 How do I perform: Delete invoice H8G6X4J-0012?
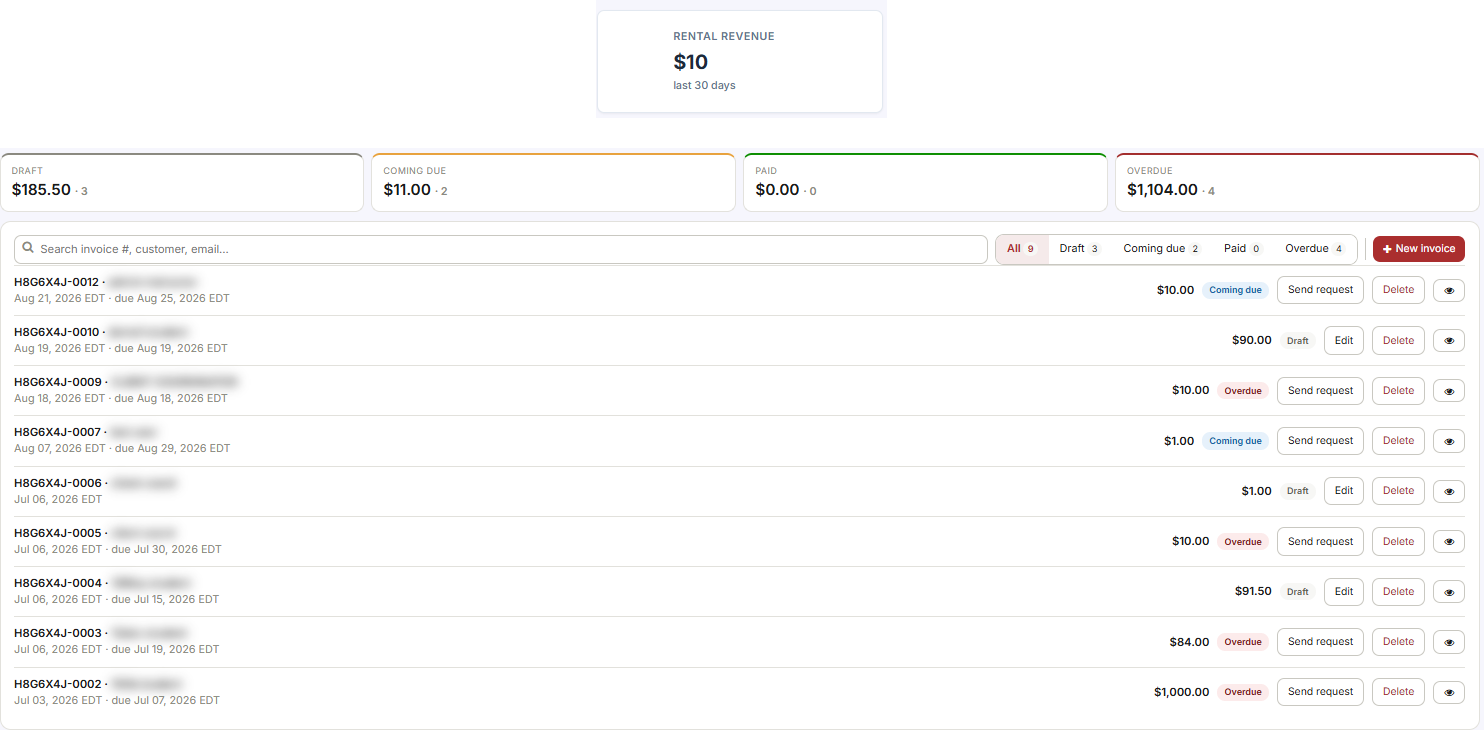pos(1398,290)
